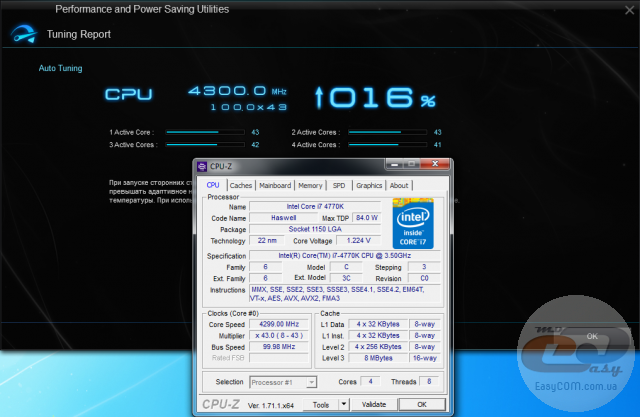Click the Level 3 value 8 MBytes
Image resolution: width=640 pixels, height=417 pixels.
click(378, 358)
